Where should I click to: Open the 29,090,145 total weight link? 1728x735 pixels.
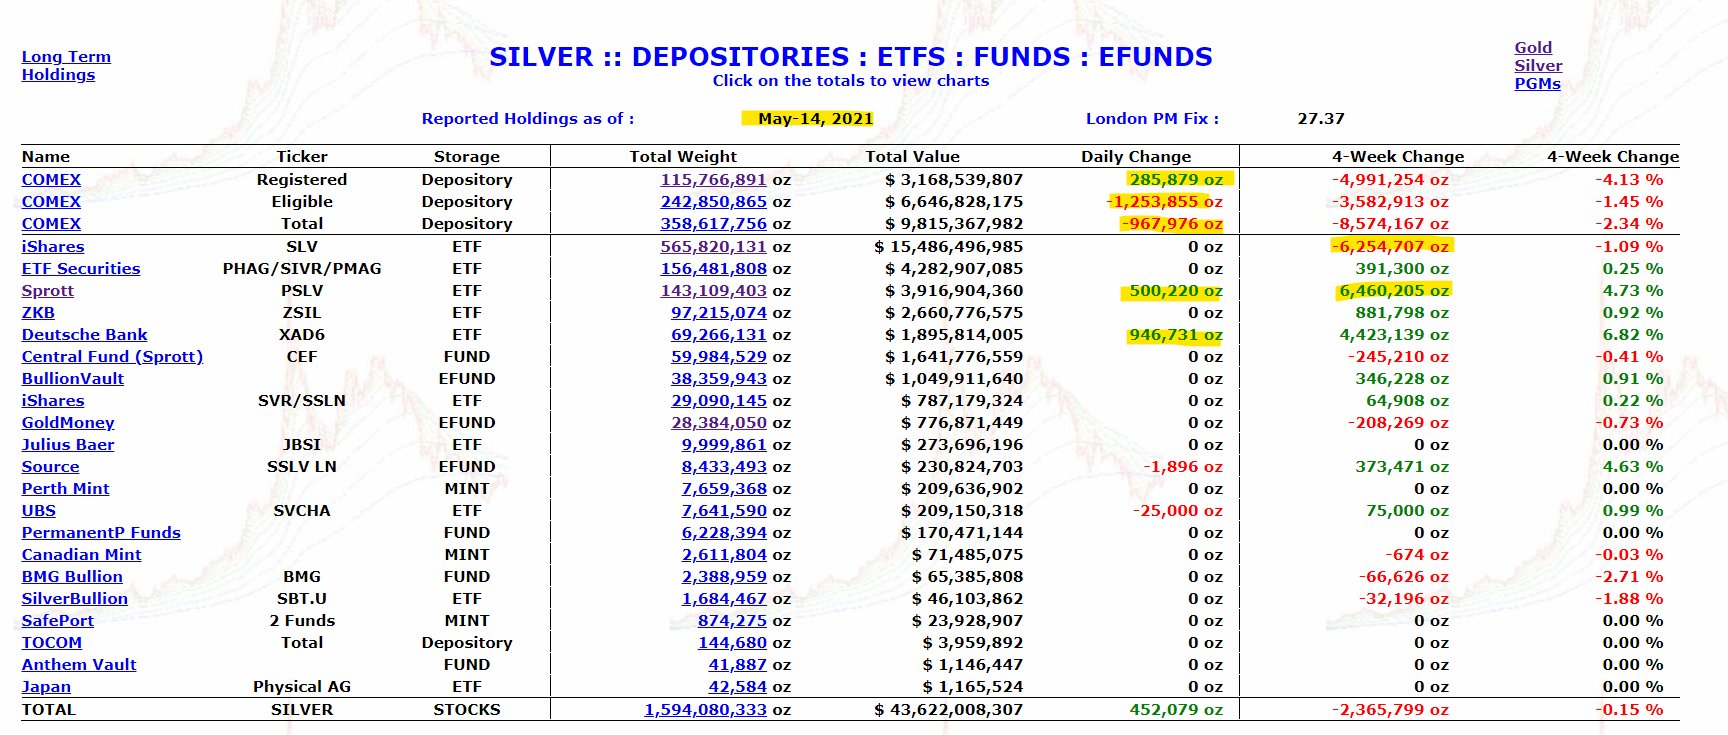(719, 400)
